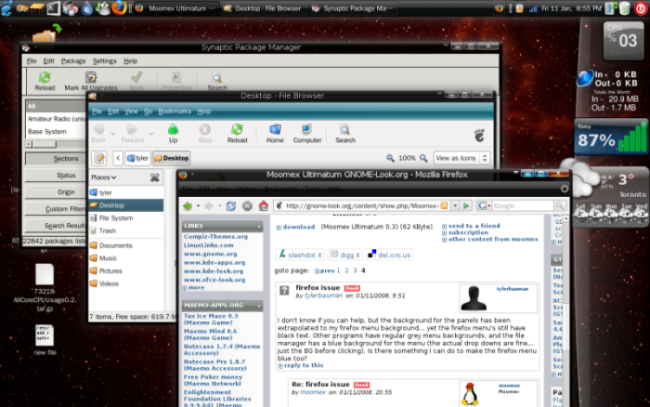Viewport: 650px width, 407px height.
Task: Toggle the Sections filter button in Synaptic
Action: 56,158
